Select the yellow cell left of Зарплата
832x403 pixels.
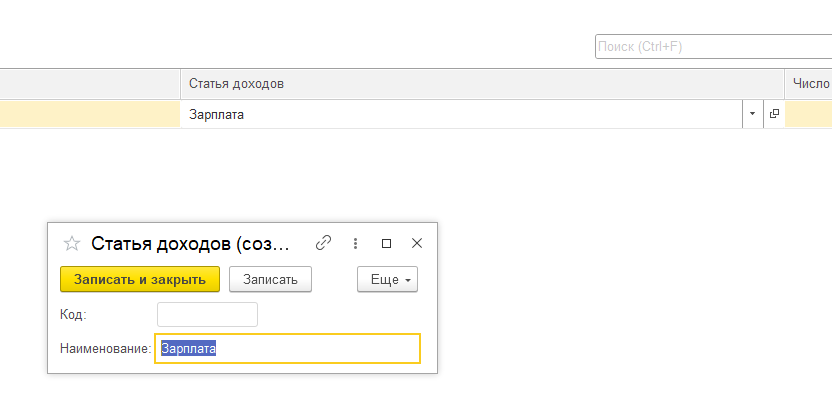point(90,114)
